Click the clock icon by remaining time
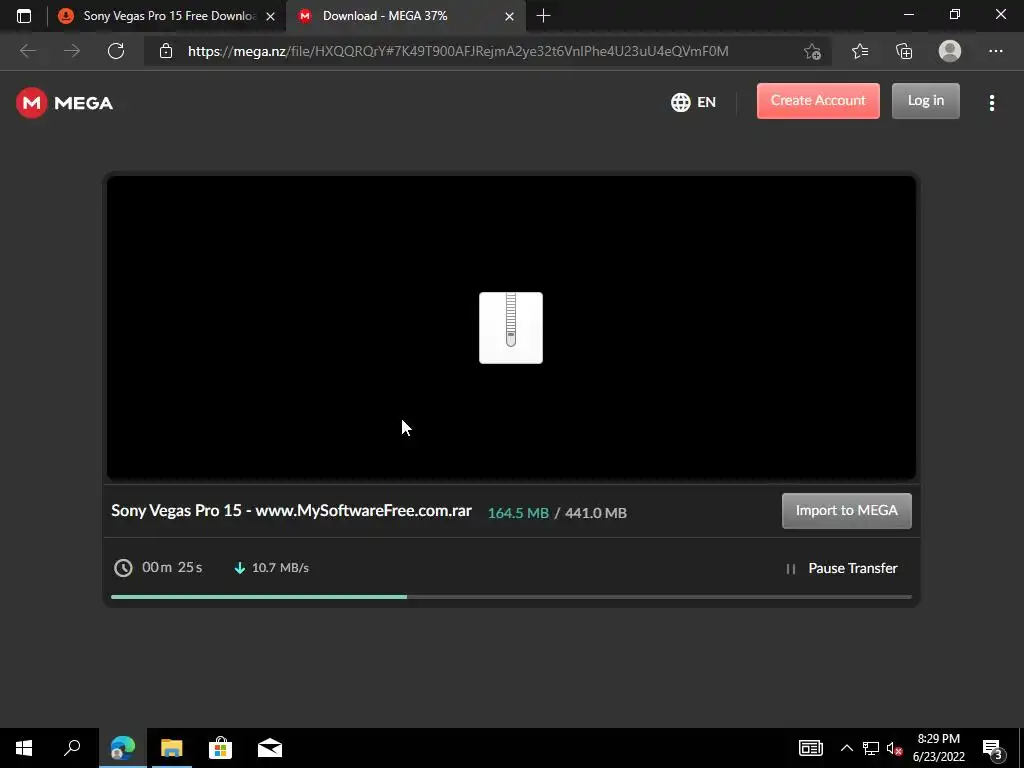The image size is (1024, 768). coord(123,568)
